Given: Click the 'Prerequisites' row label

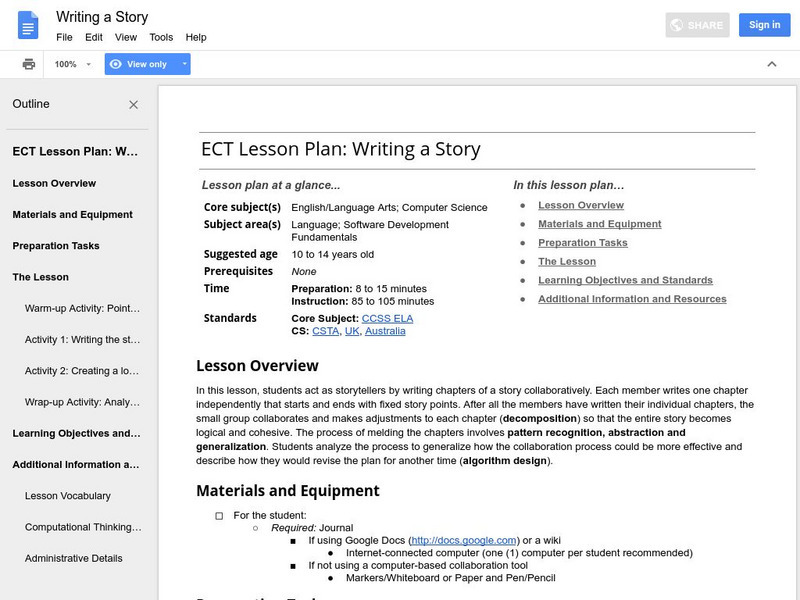Looking at the screenshot, I should [x=238, y=271].
